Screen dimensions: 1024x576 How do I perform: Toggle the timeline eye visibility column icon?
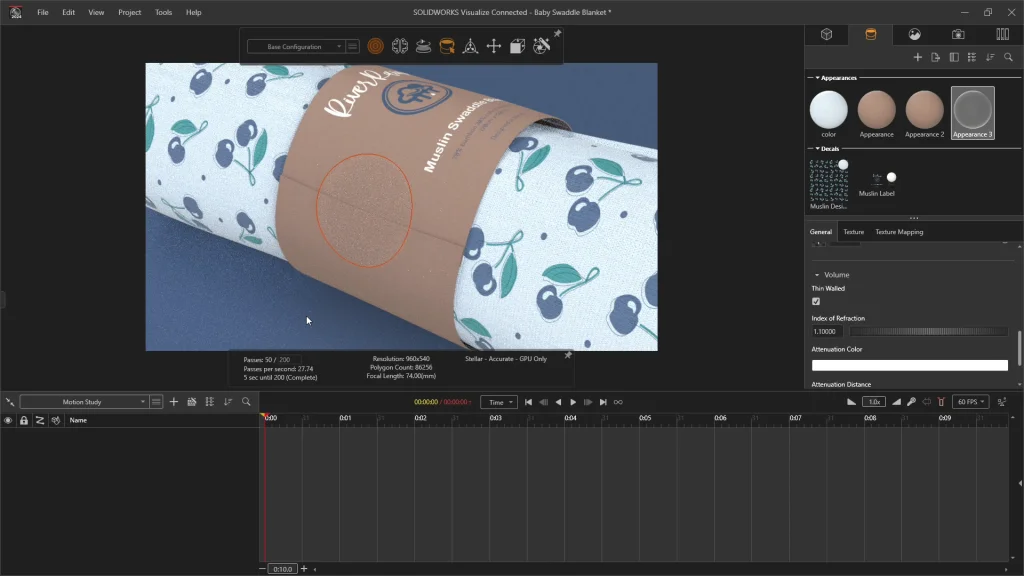click(8, 421)
